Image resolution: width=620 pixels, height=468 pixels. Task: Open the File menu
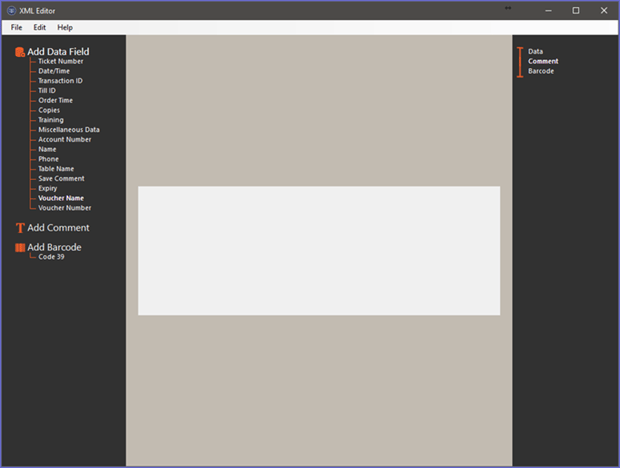coord(16,27)
